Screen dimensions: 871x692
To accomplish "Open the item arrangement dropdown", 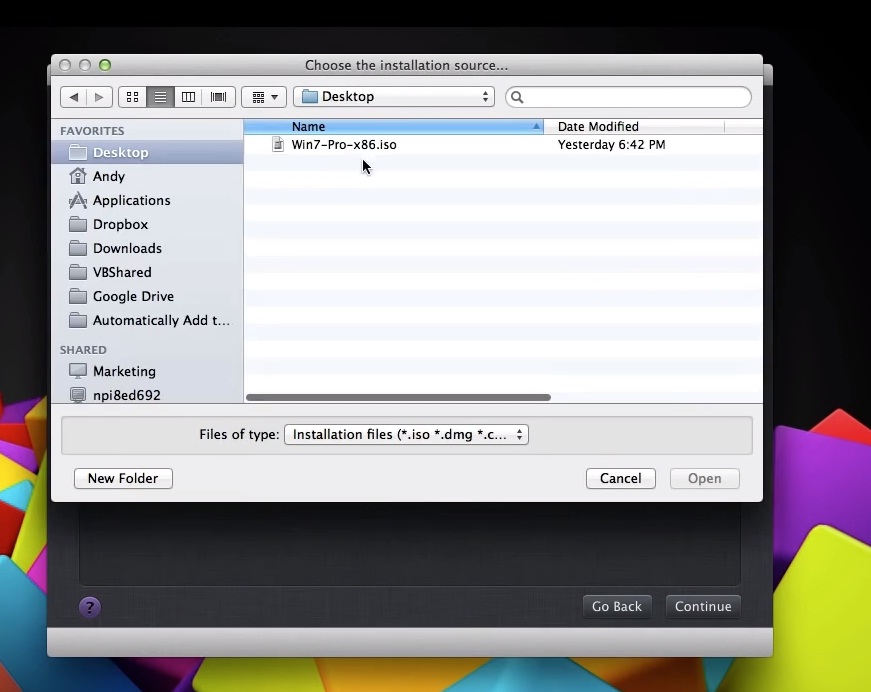I will [x=264, y=97].
